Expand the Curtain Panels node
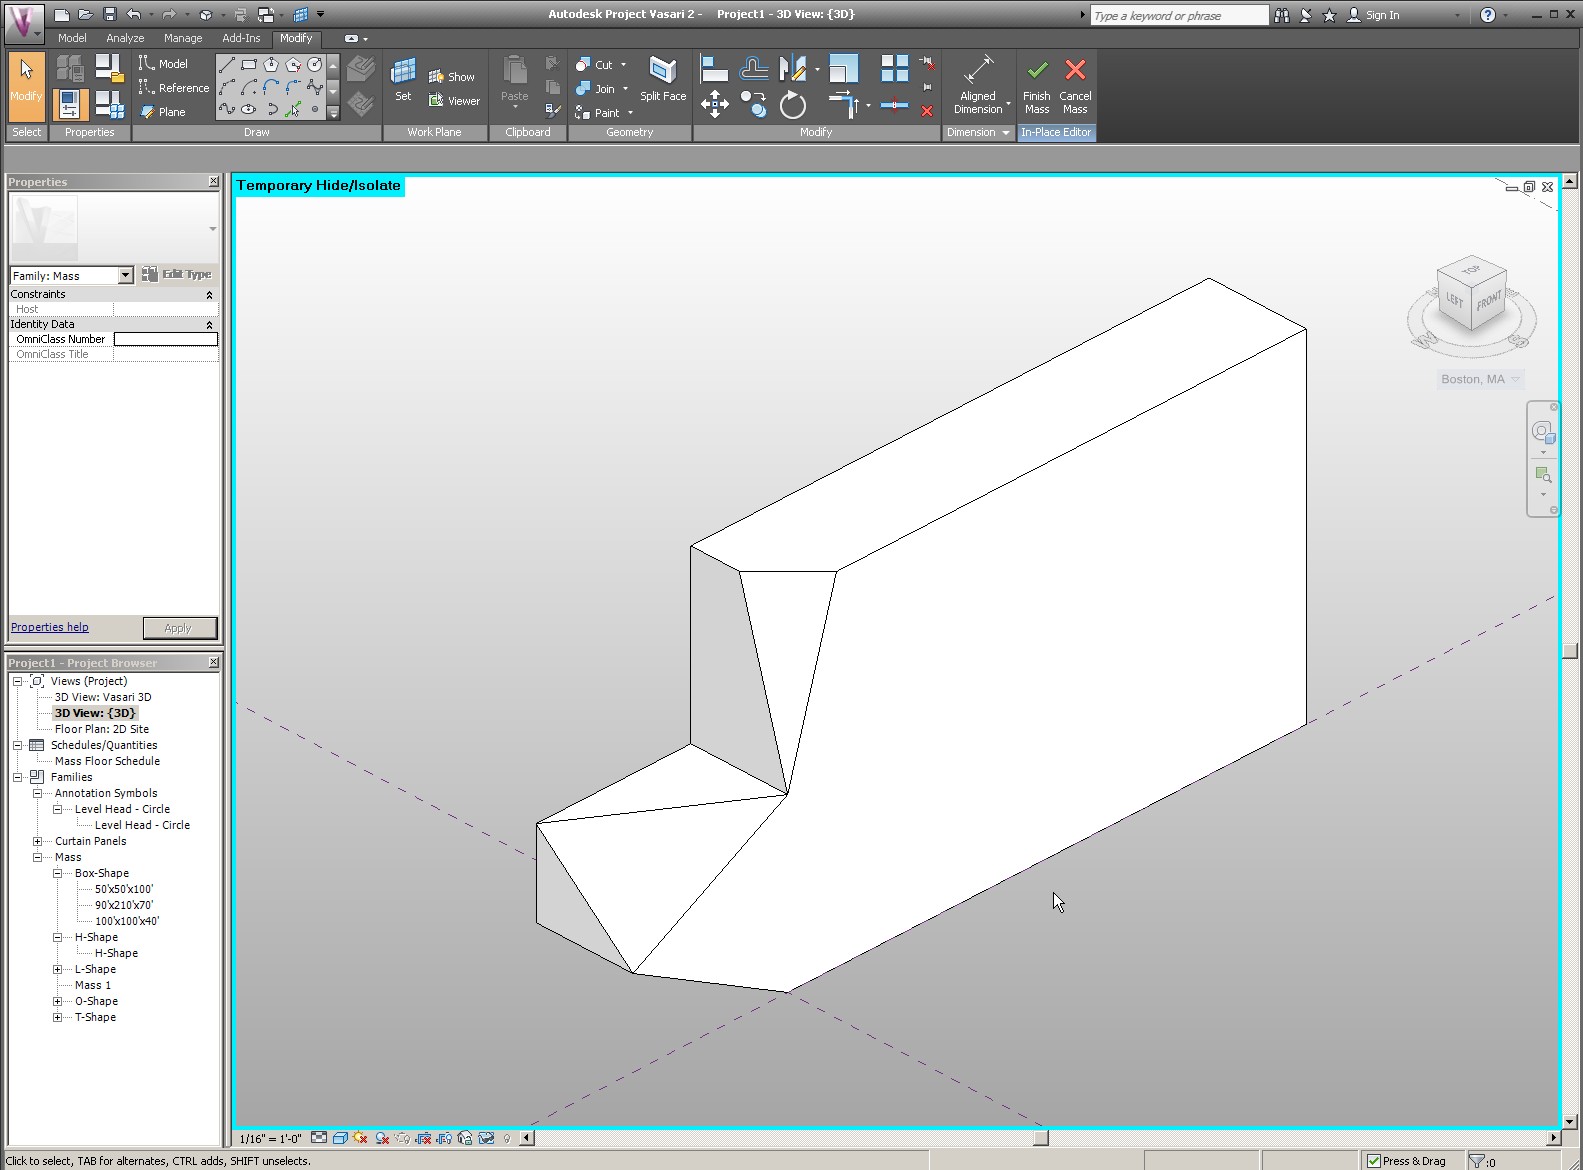The height and width of the screenshot is (1170, 1583). click(38, 841)
